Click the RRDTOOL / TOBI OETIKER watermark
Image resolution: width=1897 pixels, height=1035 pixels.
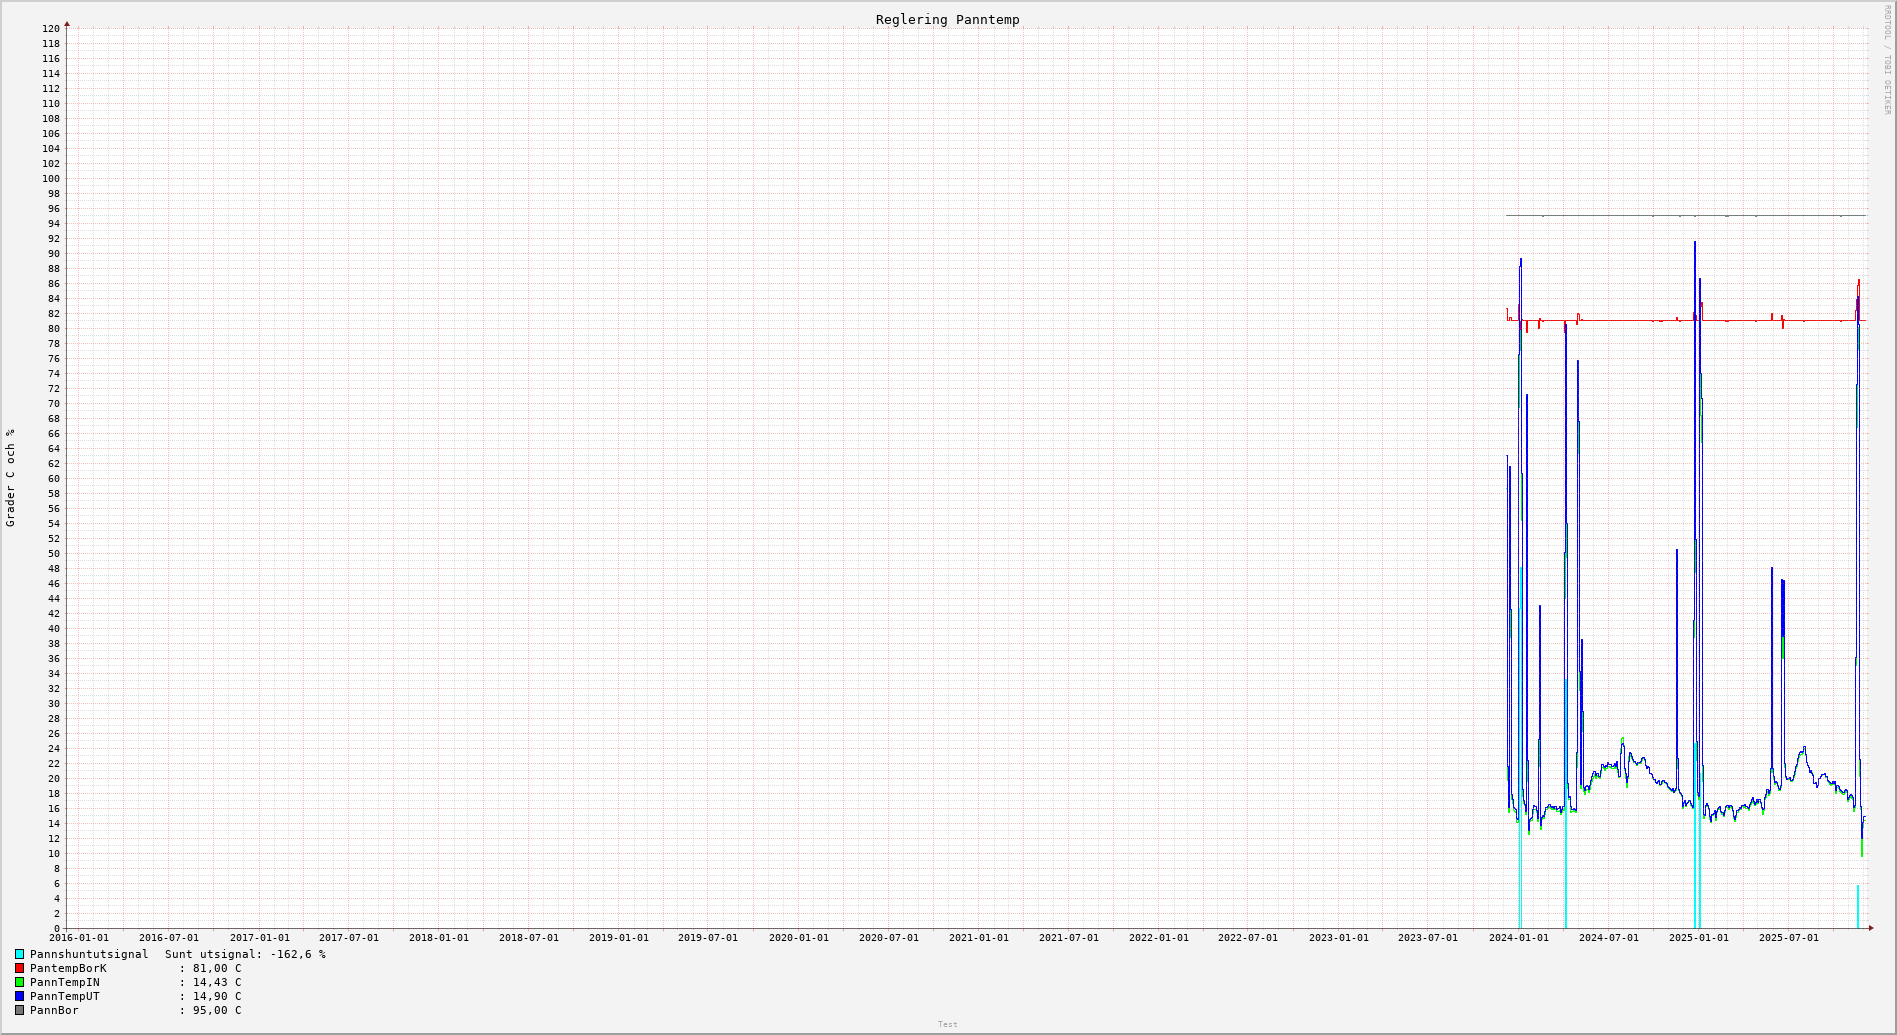1887,60
